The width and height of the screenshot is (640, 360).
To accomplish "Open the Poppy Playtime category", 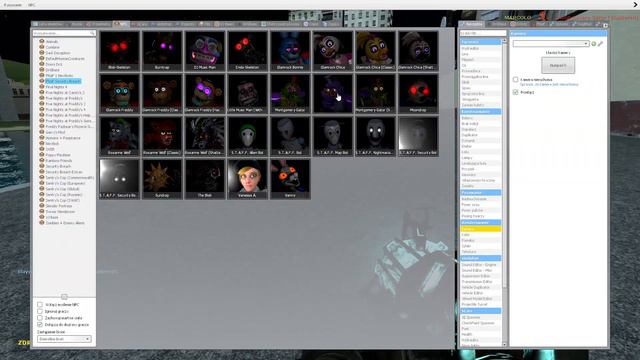I will 58,155.
